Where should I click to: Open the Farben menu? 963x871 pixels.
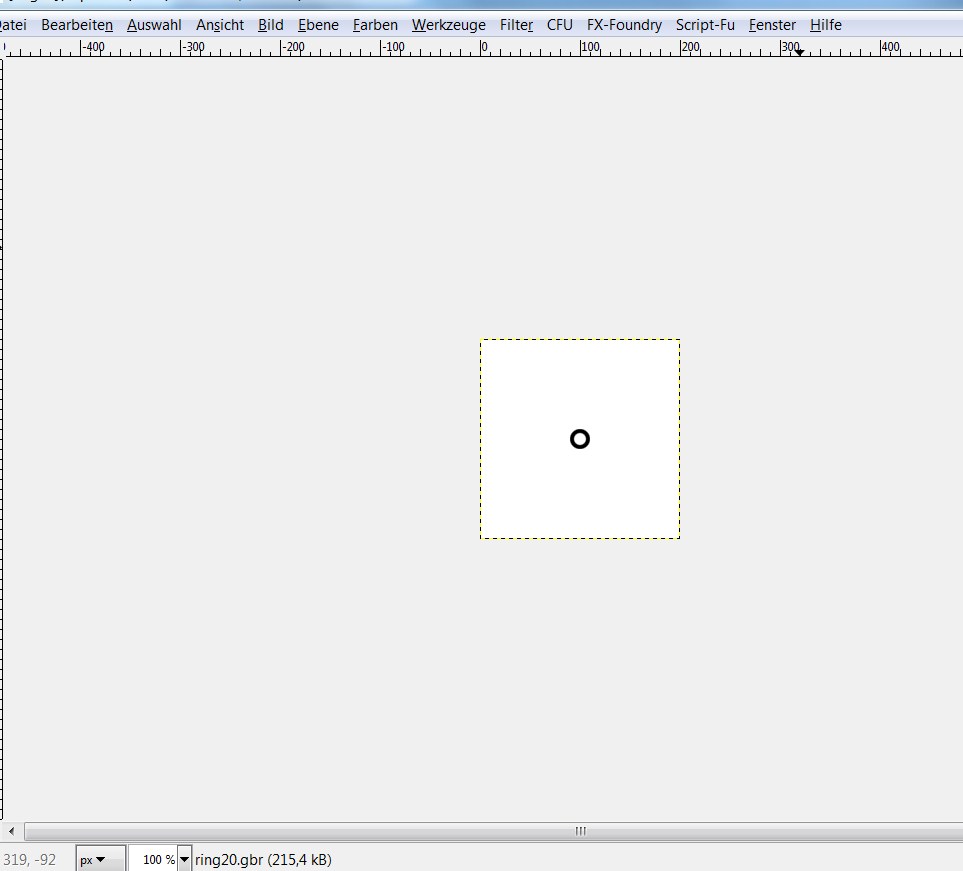[x=375, y=25]
